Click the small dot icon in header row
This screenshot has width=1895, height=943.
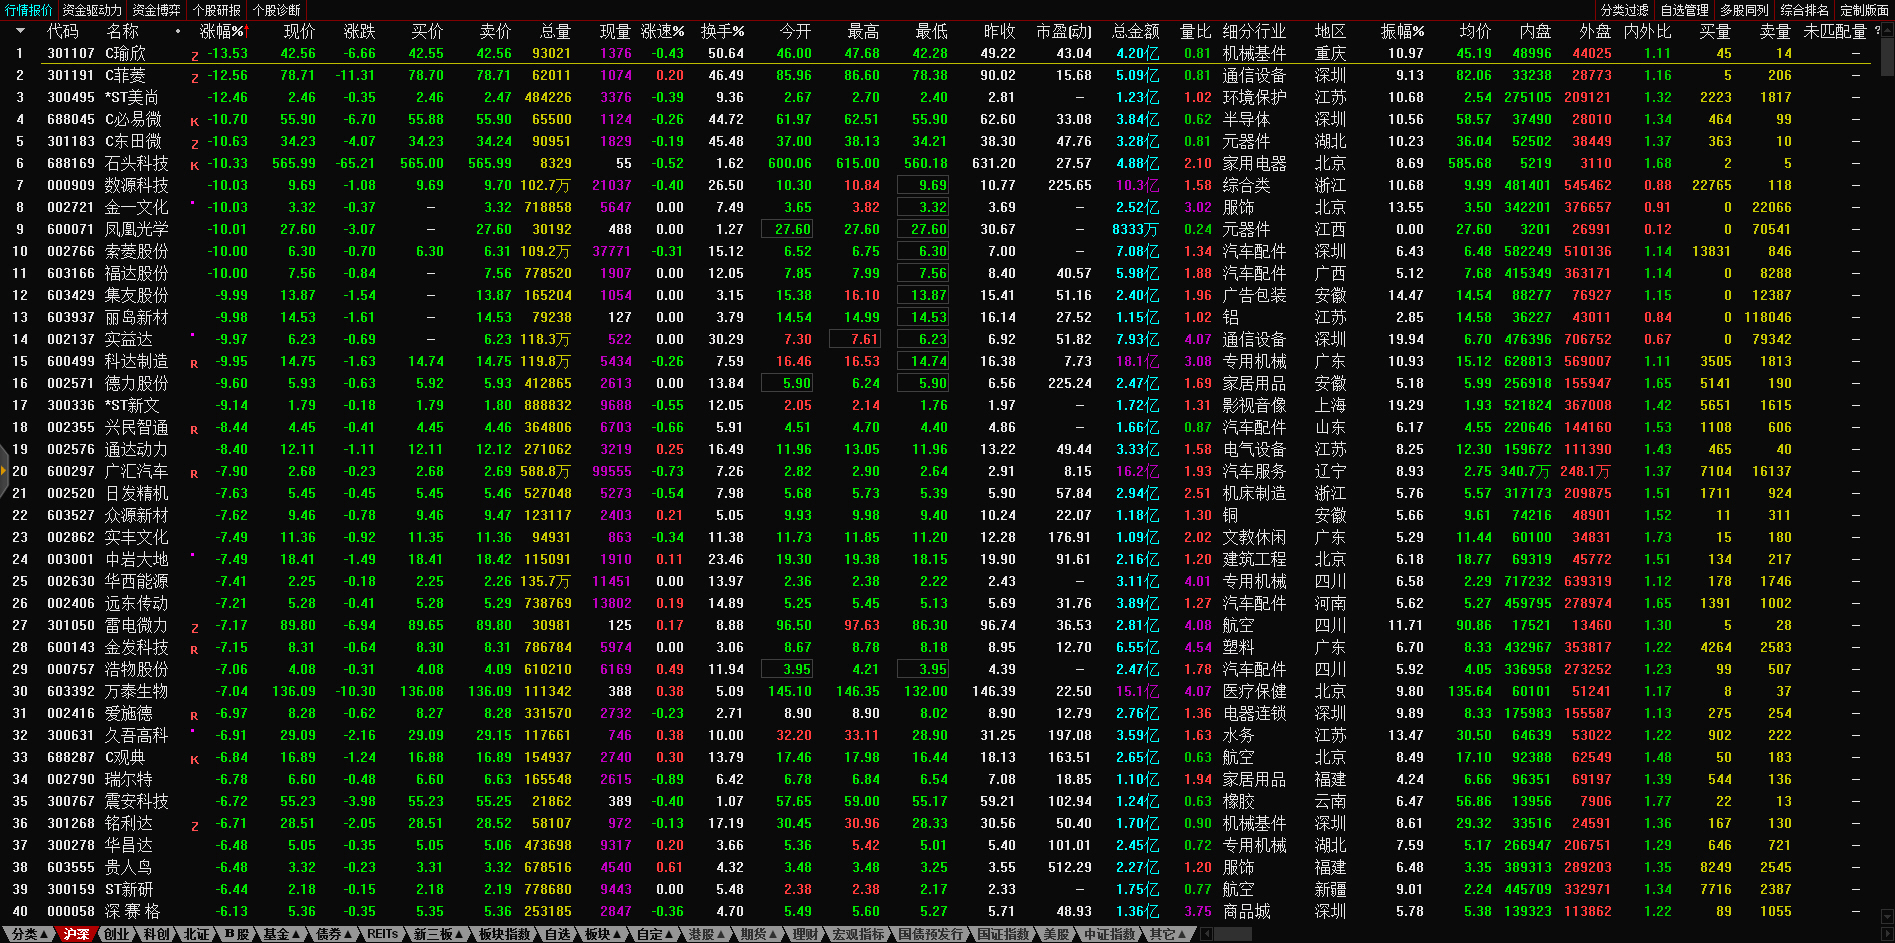point(178,31)
